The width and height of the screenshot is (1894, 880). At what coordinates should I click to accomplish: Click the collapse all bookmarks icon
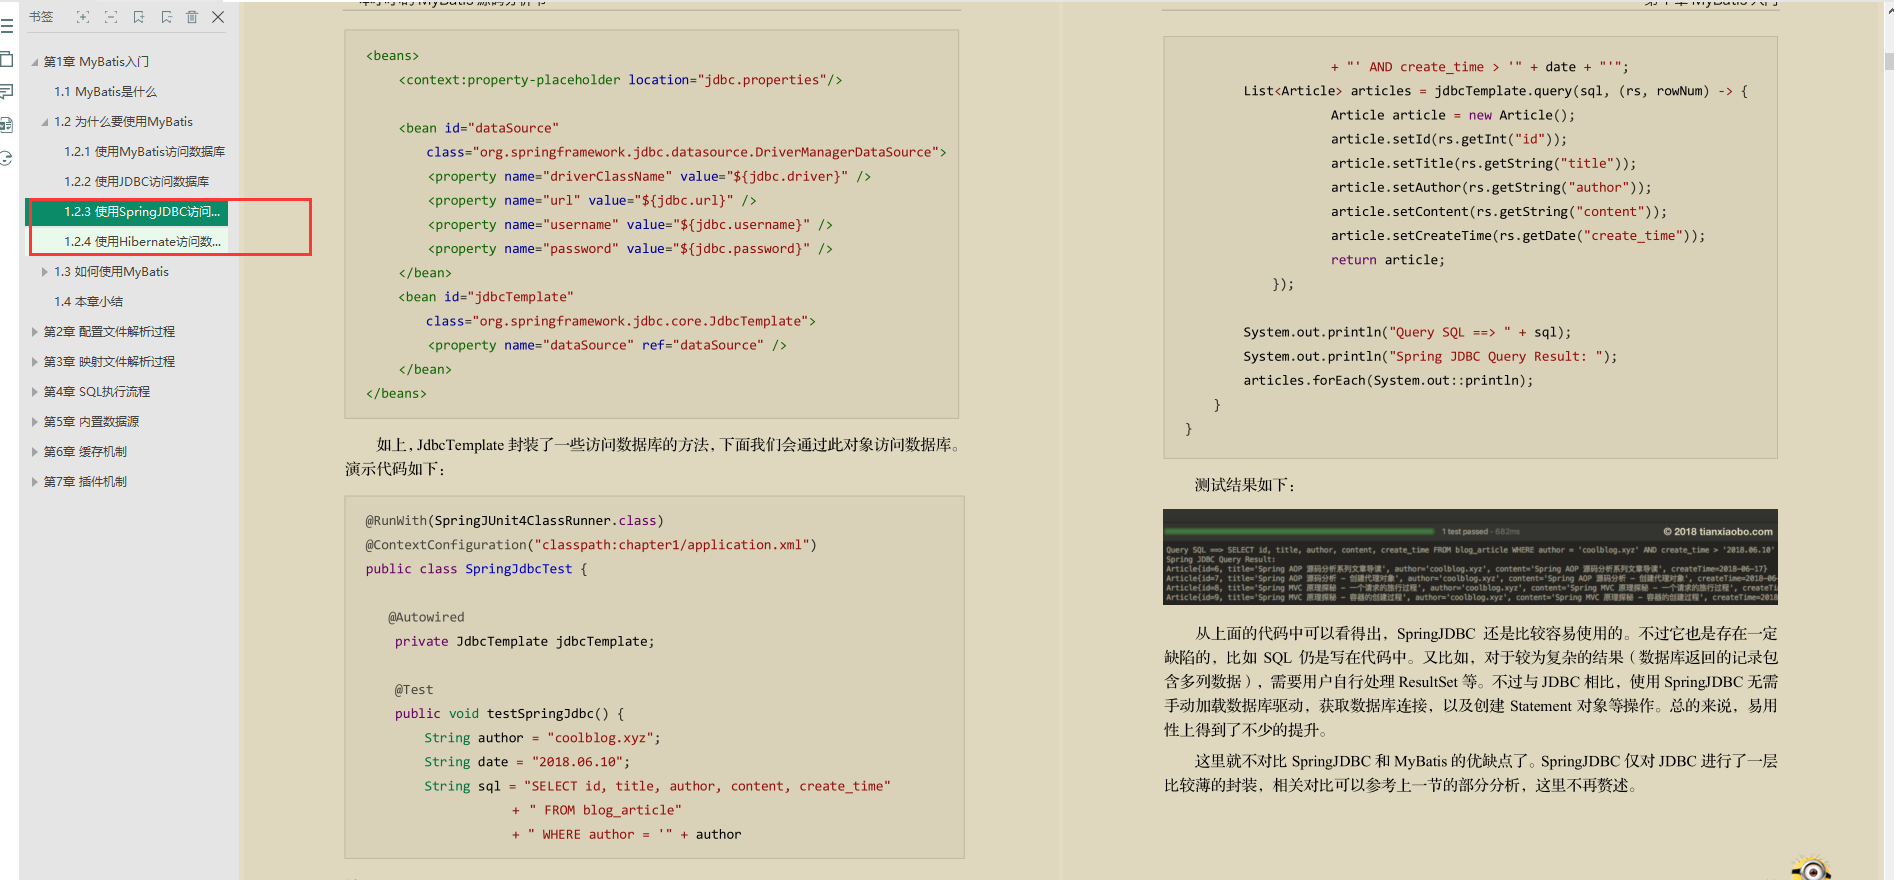pyautogui.click(x=111, y=17)
